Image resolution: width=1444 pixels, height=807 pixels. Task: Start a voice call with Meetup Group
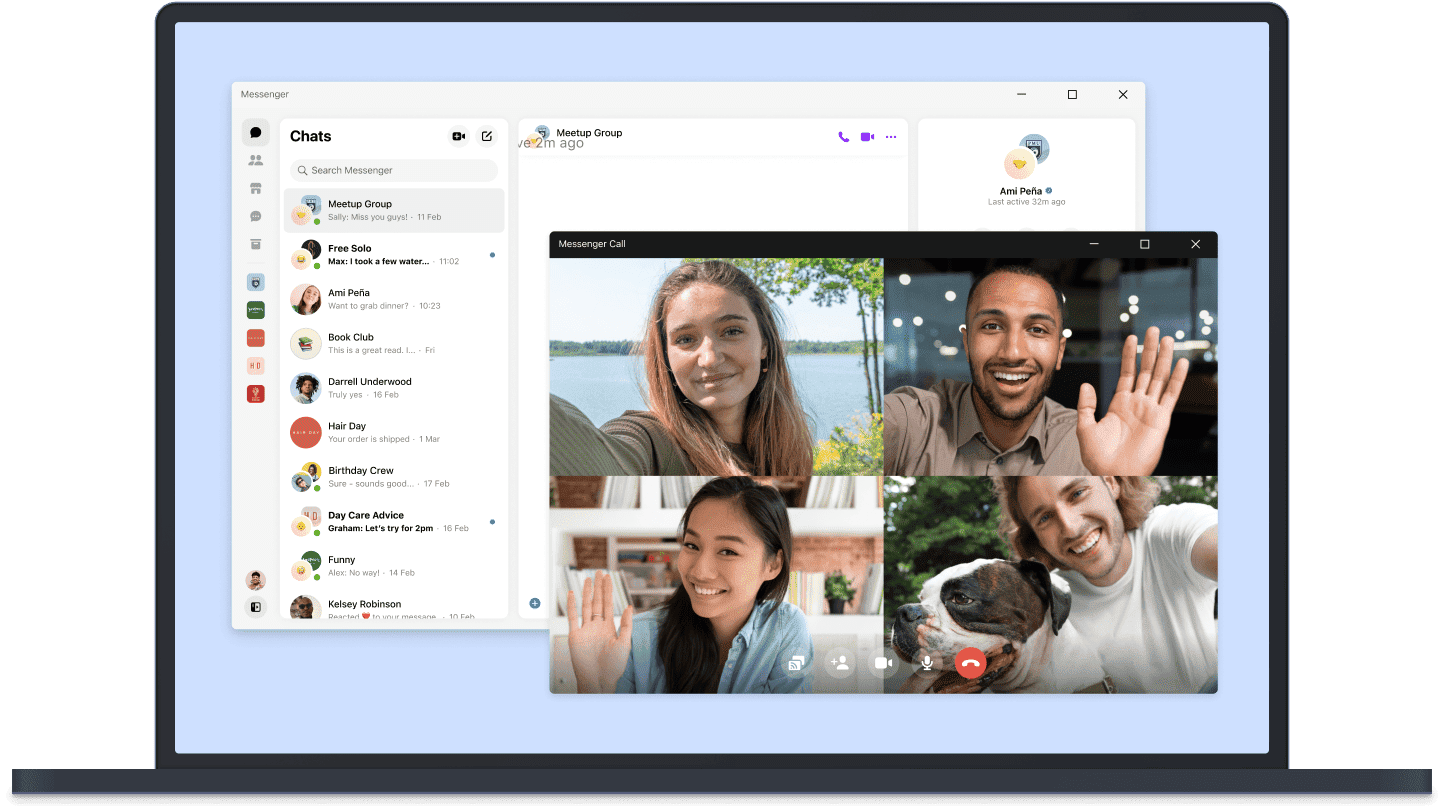point(843,137)
